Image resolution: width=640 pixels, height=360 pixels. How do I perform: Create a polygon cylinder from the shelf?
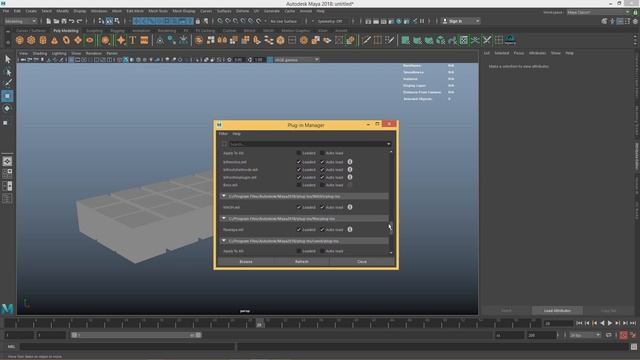click(x=43, y=40)
